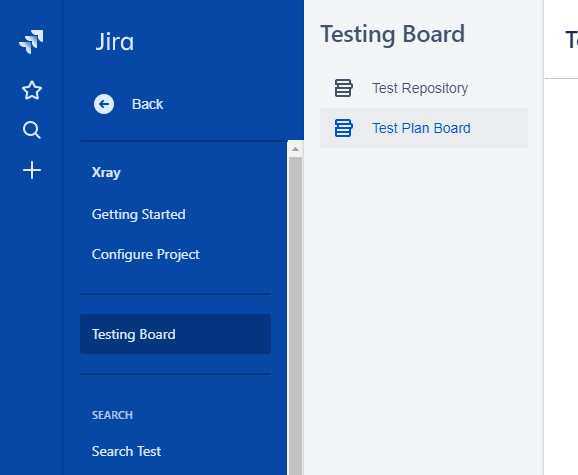Click the Test Plan Board stack icon

click(x=343, y=128)
